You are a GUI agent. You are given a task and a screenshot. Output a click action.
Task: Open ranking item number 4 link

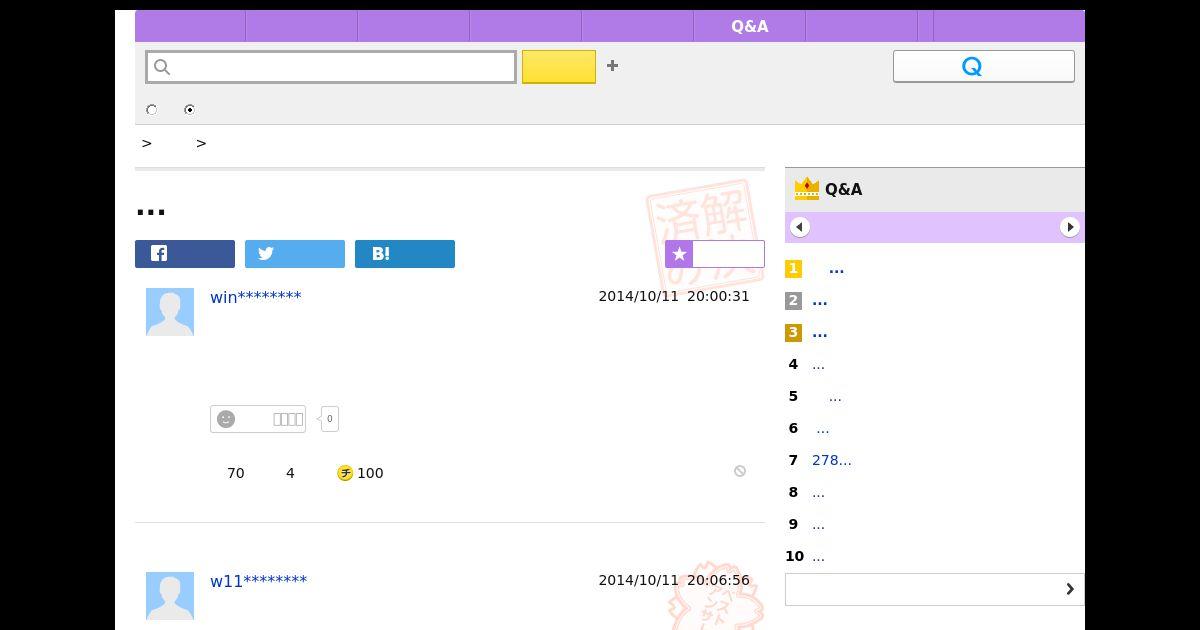click(x=818, y=365)
